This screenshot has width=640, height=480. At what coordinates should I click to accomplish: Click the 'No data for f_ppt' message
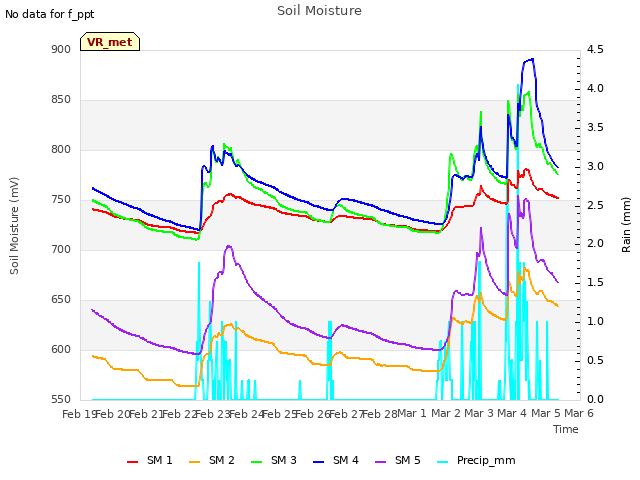click(x=49, y=14)
